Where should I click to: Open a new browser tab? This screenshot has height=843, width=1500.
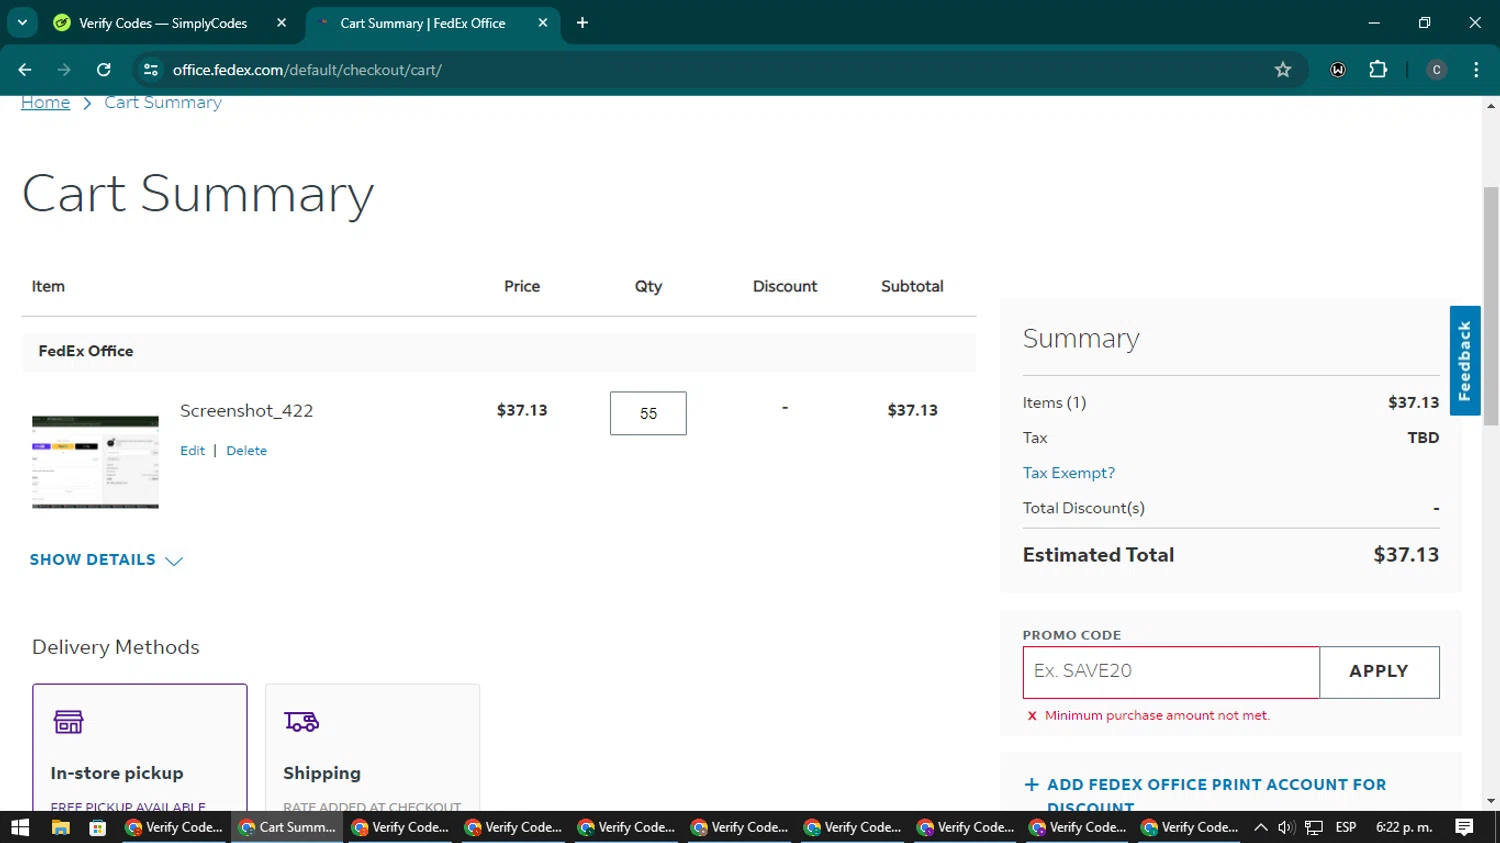click(x=582, y=23)
